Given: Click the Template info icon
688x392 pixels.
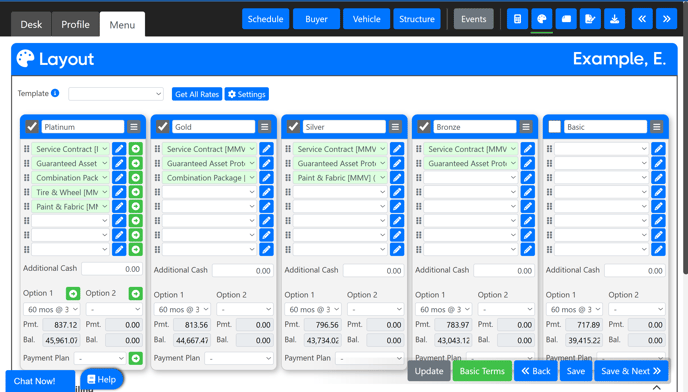Looking at the screenshot, I should point(55,93).
